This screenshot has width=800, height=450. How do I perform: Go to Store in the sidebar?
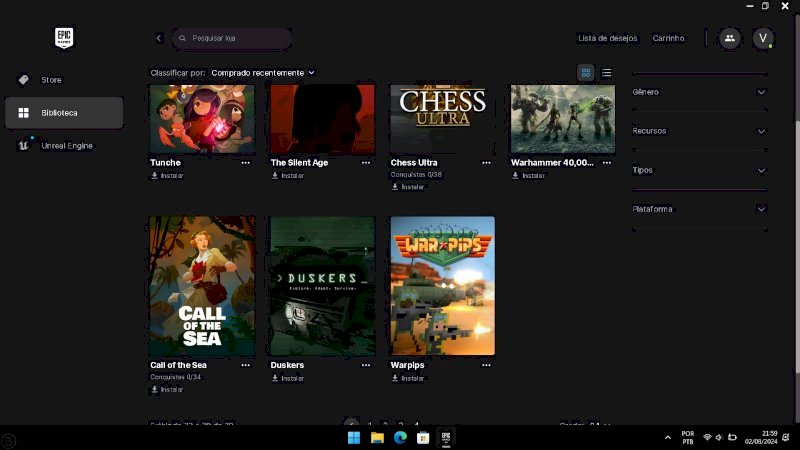pyautogui.click(x=50, y=79)
